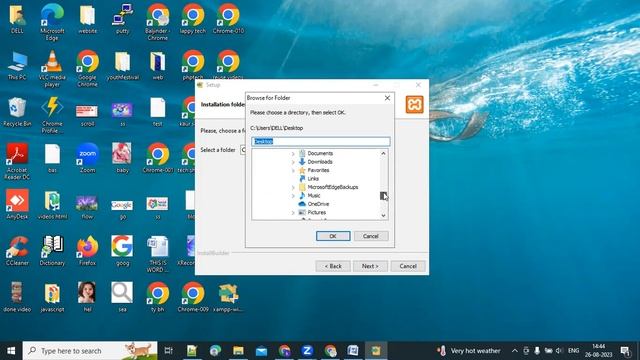The height and width of the screenshot is (360, 640).
Task: Select the hel photo desktop icon
Action: [x=87, y=298]
